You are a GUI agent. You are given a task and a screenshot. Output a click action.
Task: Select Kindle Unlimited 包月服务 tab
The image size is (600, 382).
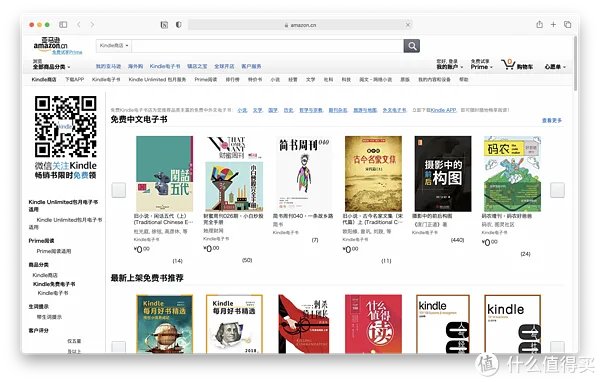157,80
